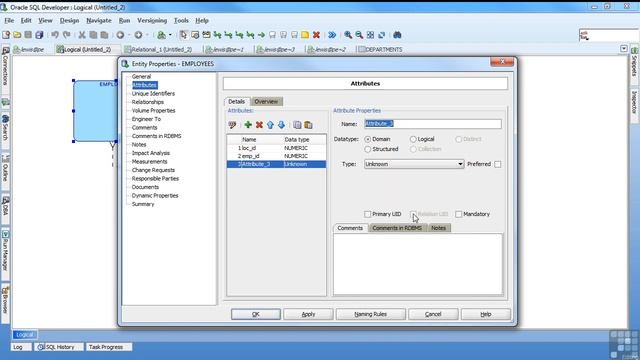Screen dimensions: 640x360
Task: Open the Notes tab below properties
Action: (x=438, y=228)
